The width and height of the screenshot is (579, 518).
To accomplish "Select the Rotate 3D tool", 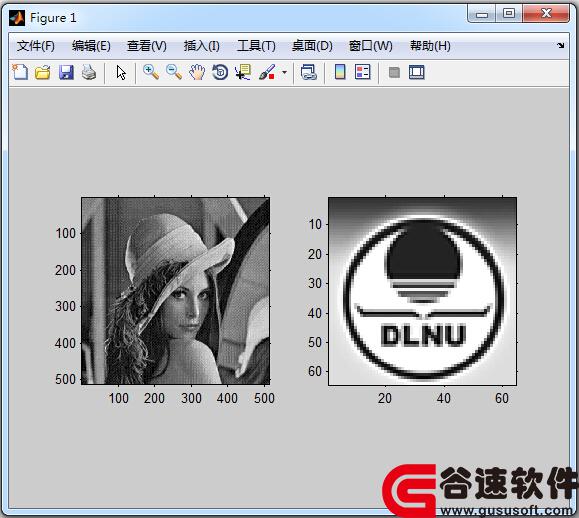I will click(220, 72).
